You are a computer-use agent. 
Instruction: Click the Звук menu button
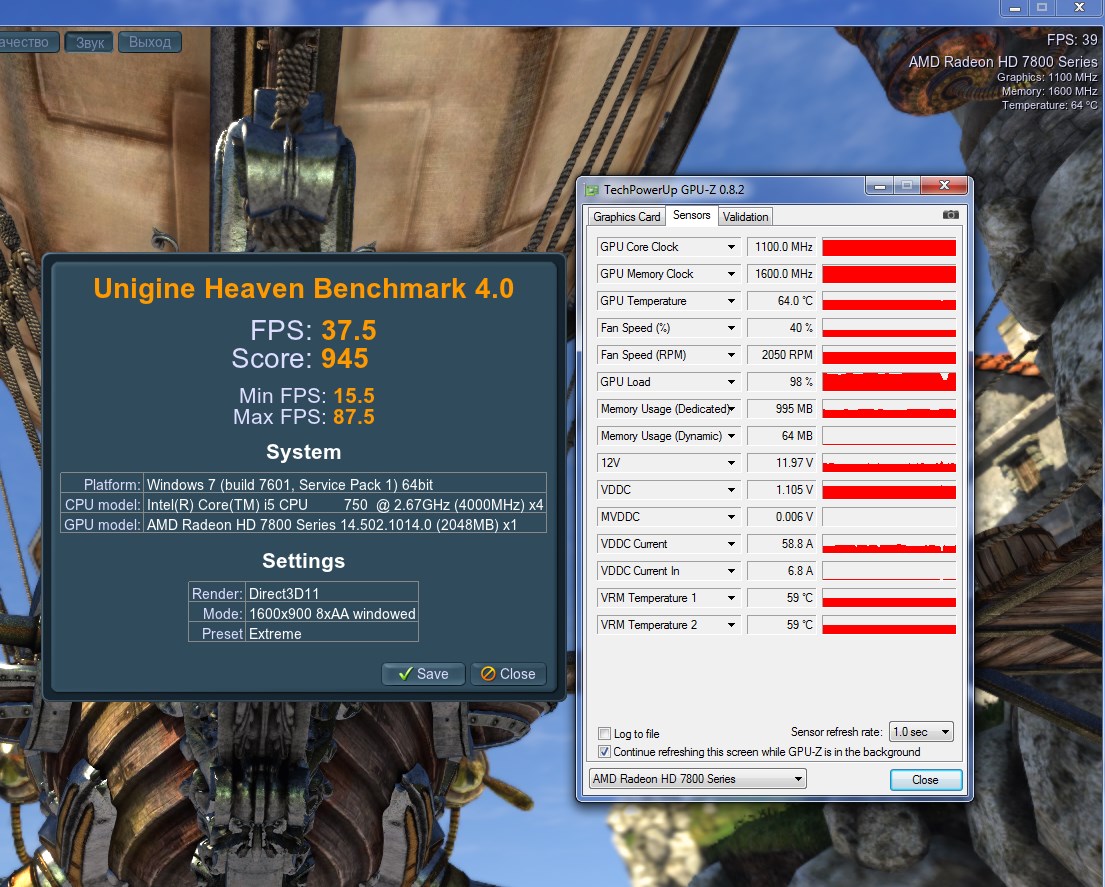(x=89, y=42)
